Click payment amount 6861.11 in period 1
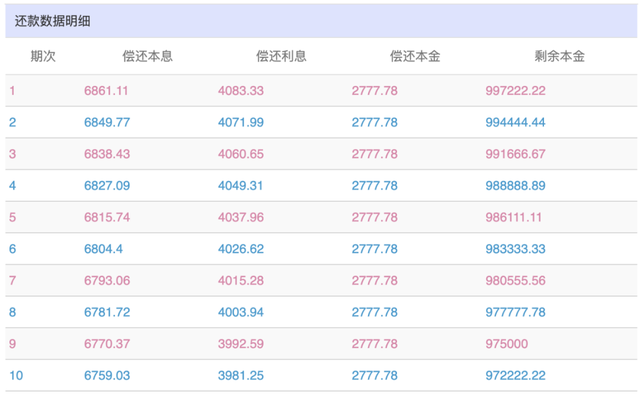 pos(106,91)
